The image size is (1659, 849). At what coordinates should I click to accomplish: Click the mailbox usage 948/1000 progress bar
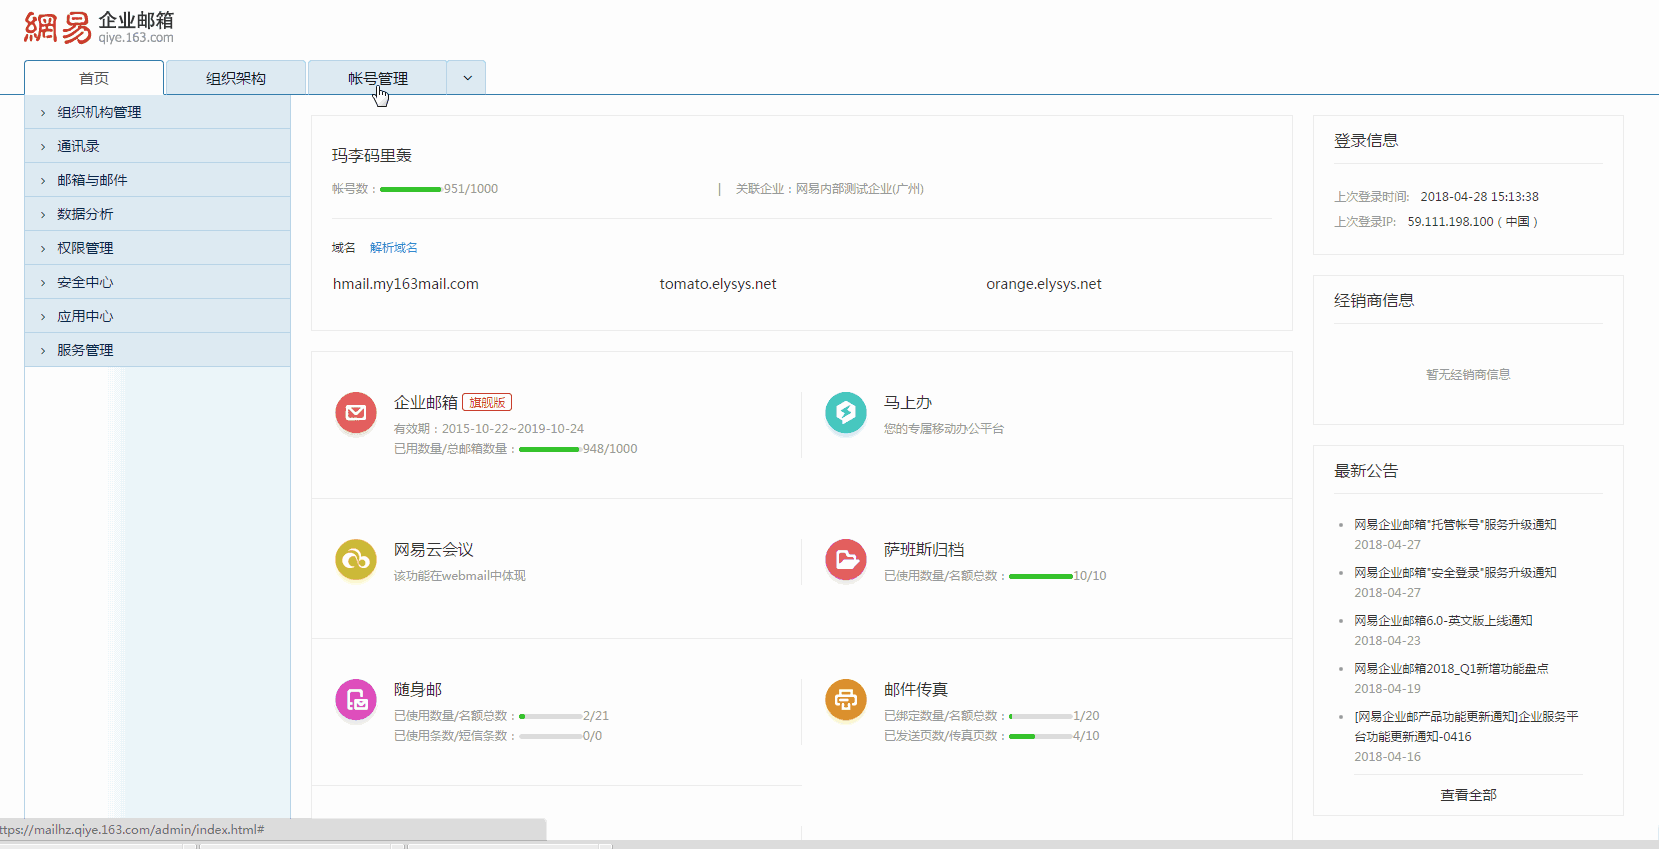550,449
